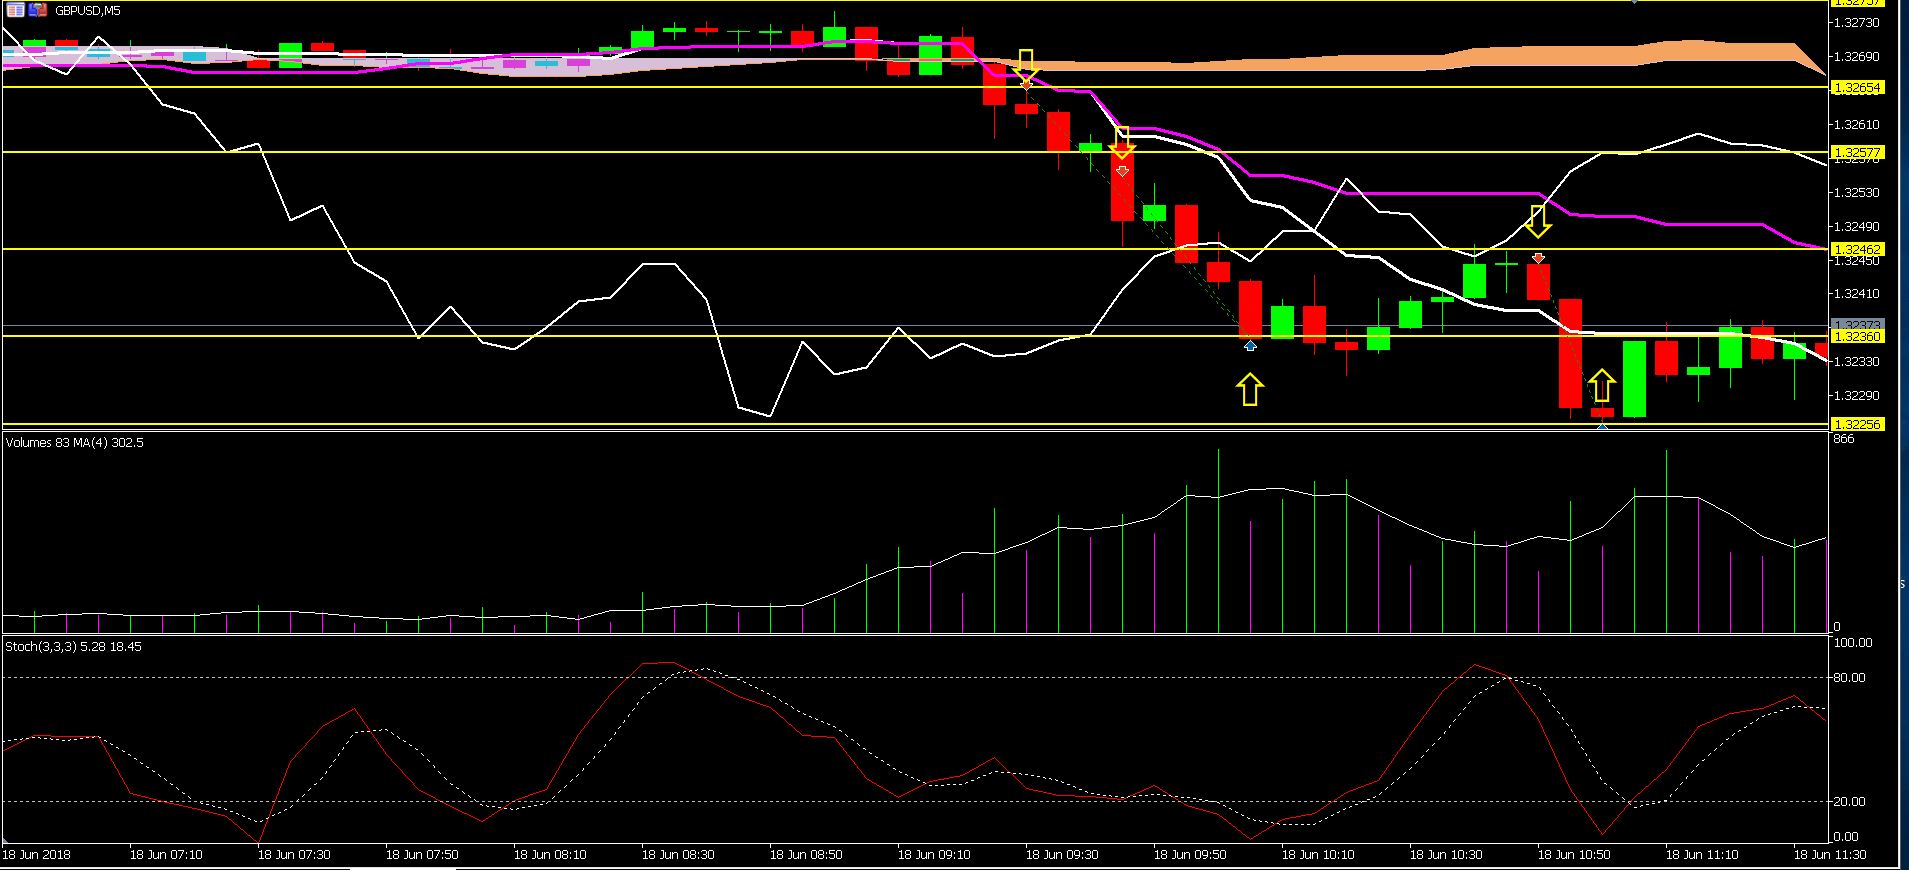The height and width of the screenshot is (870, 1909).
Task: Select the Stoch(3,3,3) indicator label
Action: (73, 647)
